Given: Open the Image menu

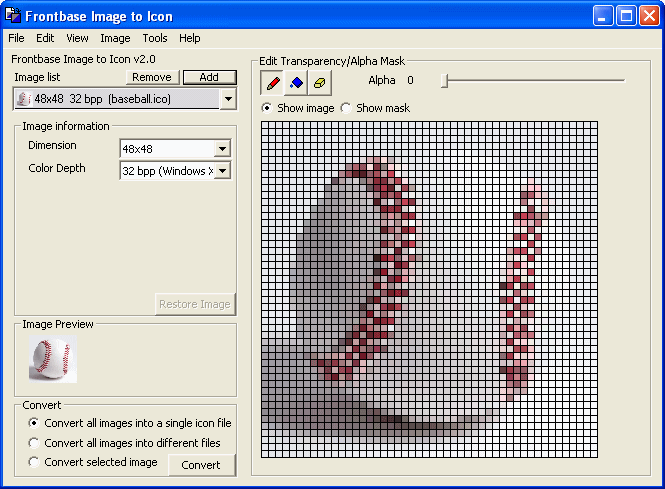Looking at the screenshot, I should point(115,38).
